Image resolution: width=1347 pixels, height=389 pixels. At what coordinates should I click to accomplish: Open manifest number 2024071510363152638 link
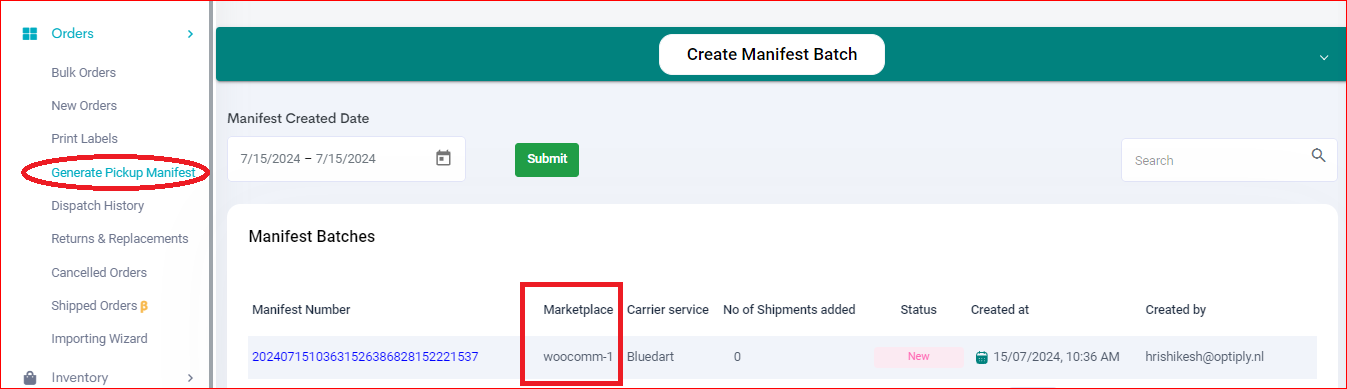(x=365, y=357)
